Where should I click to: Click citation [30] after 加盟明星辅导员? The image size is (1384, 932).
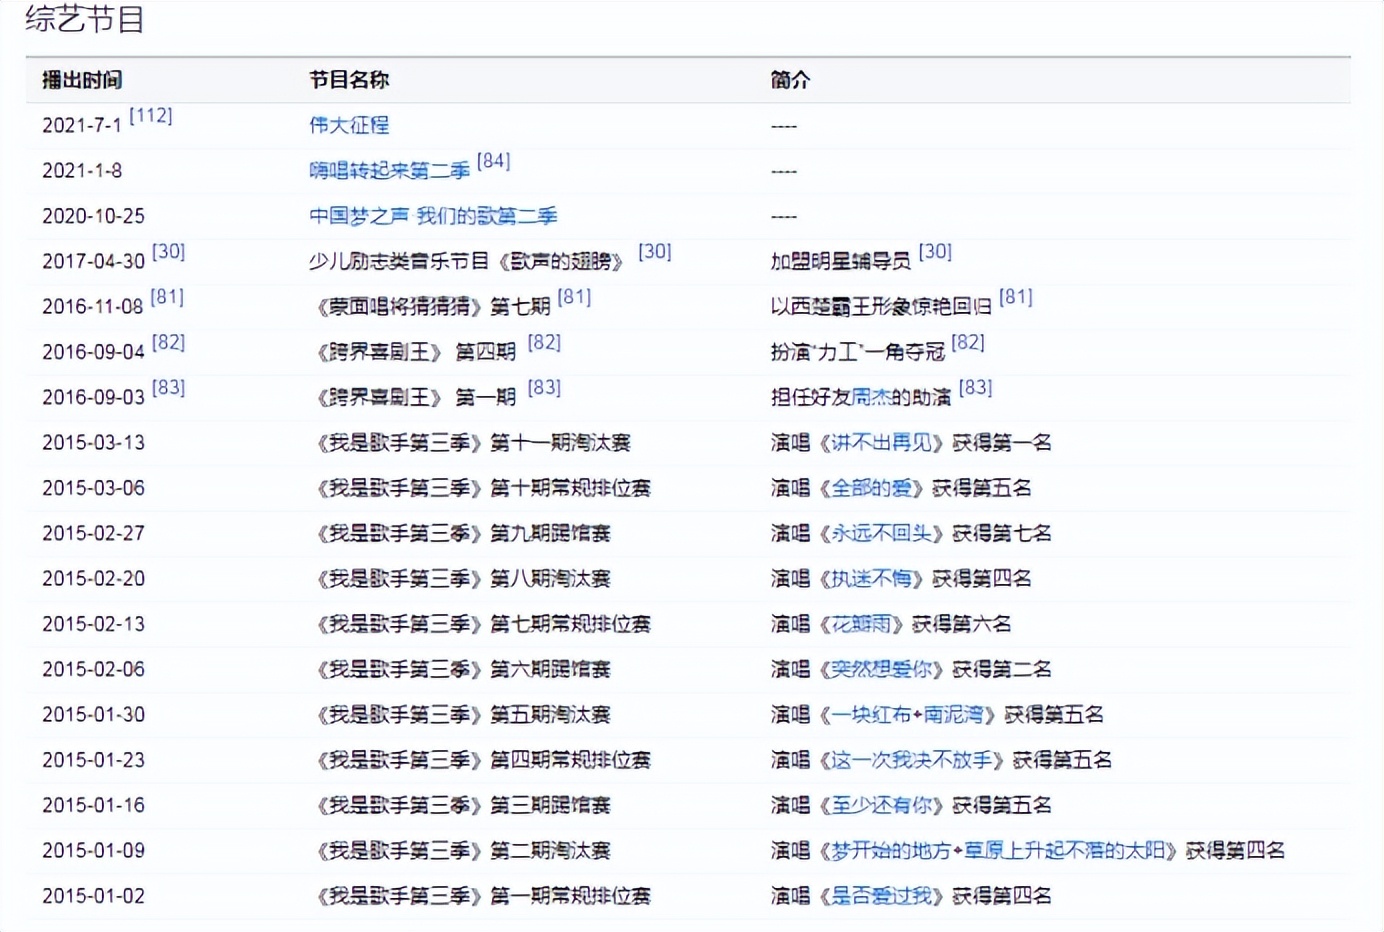(935, 252)
